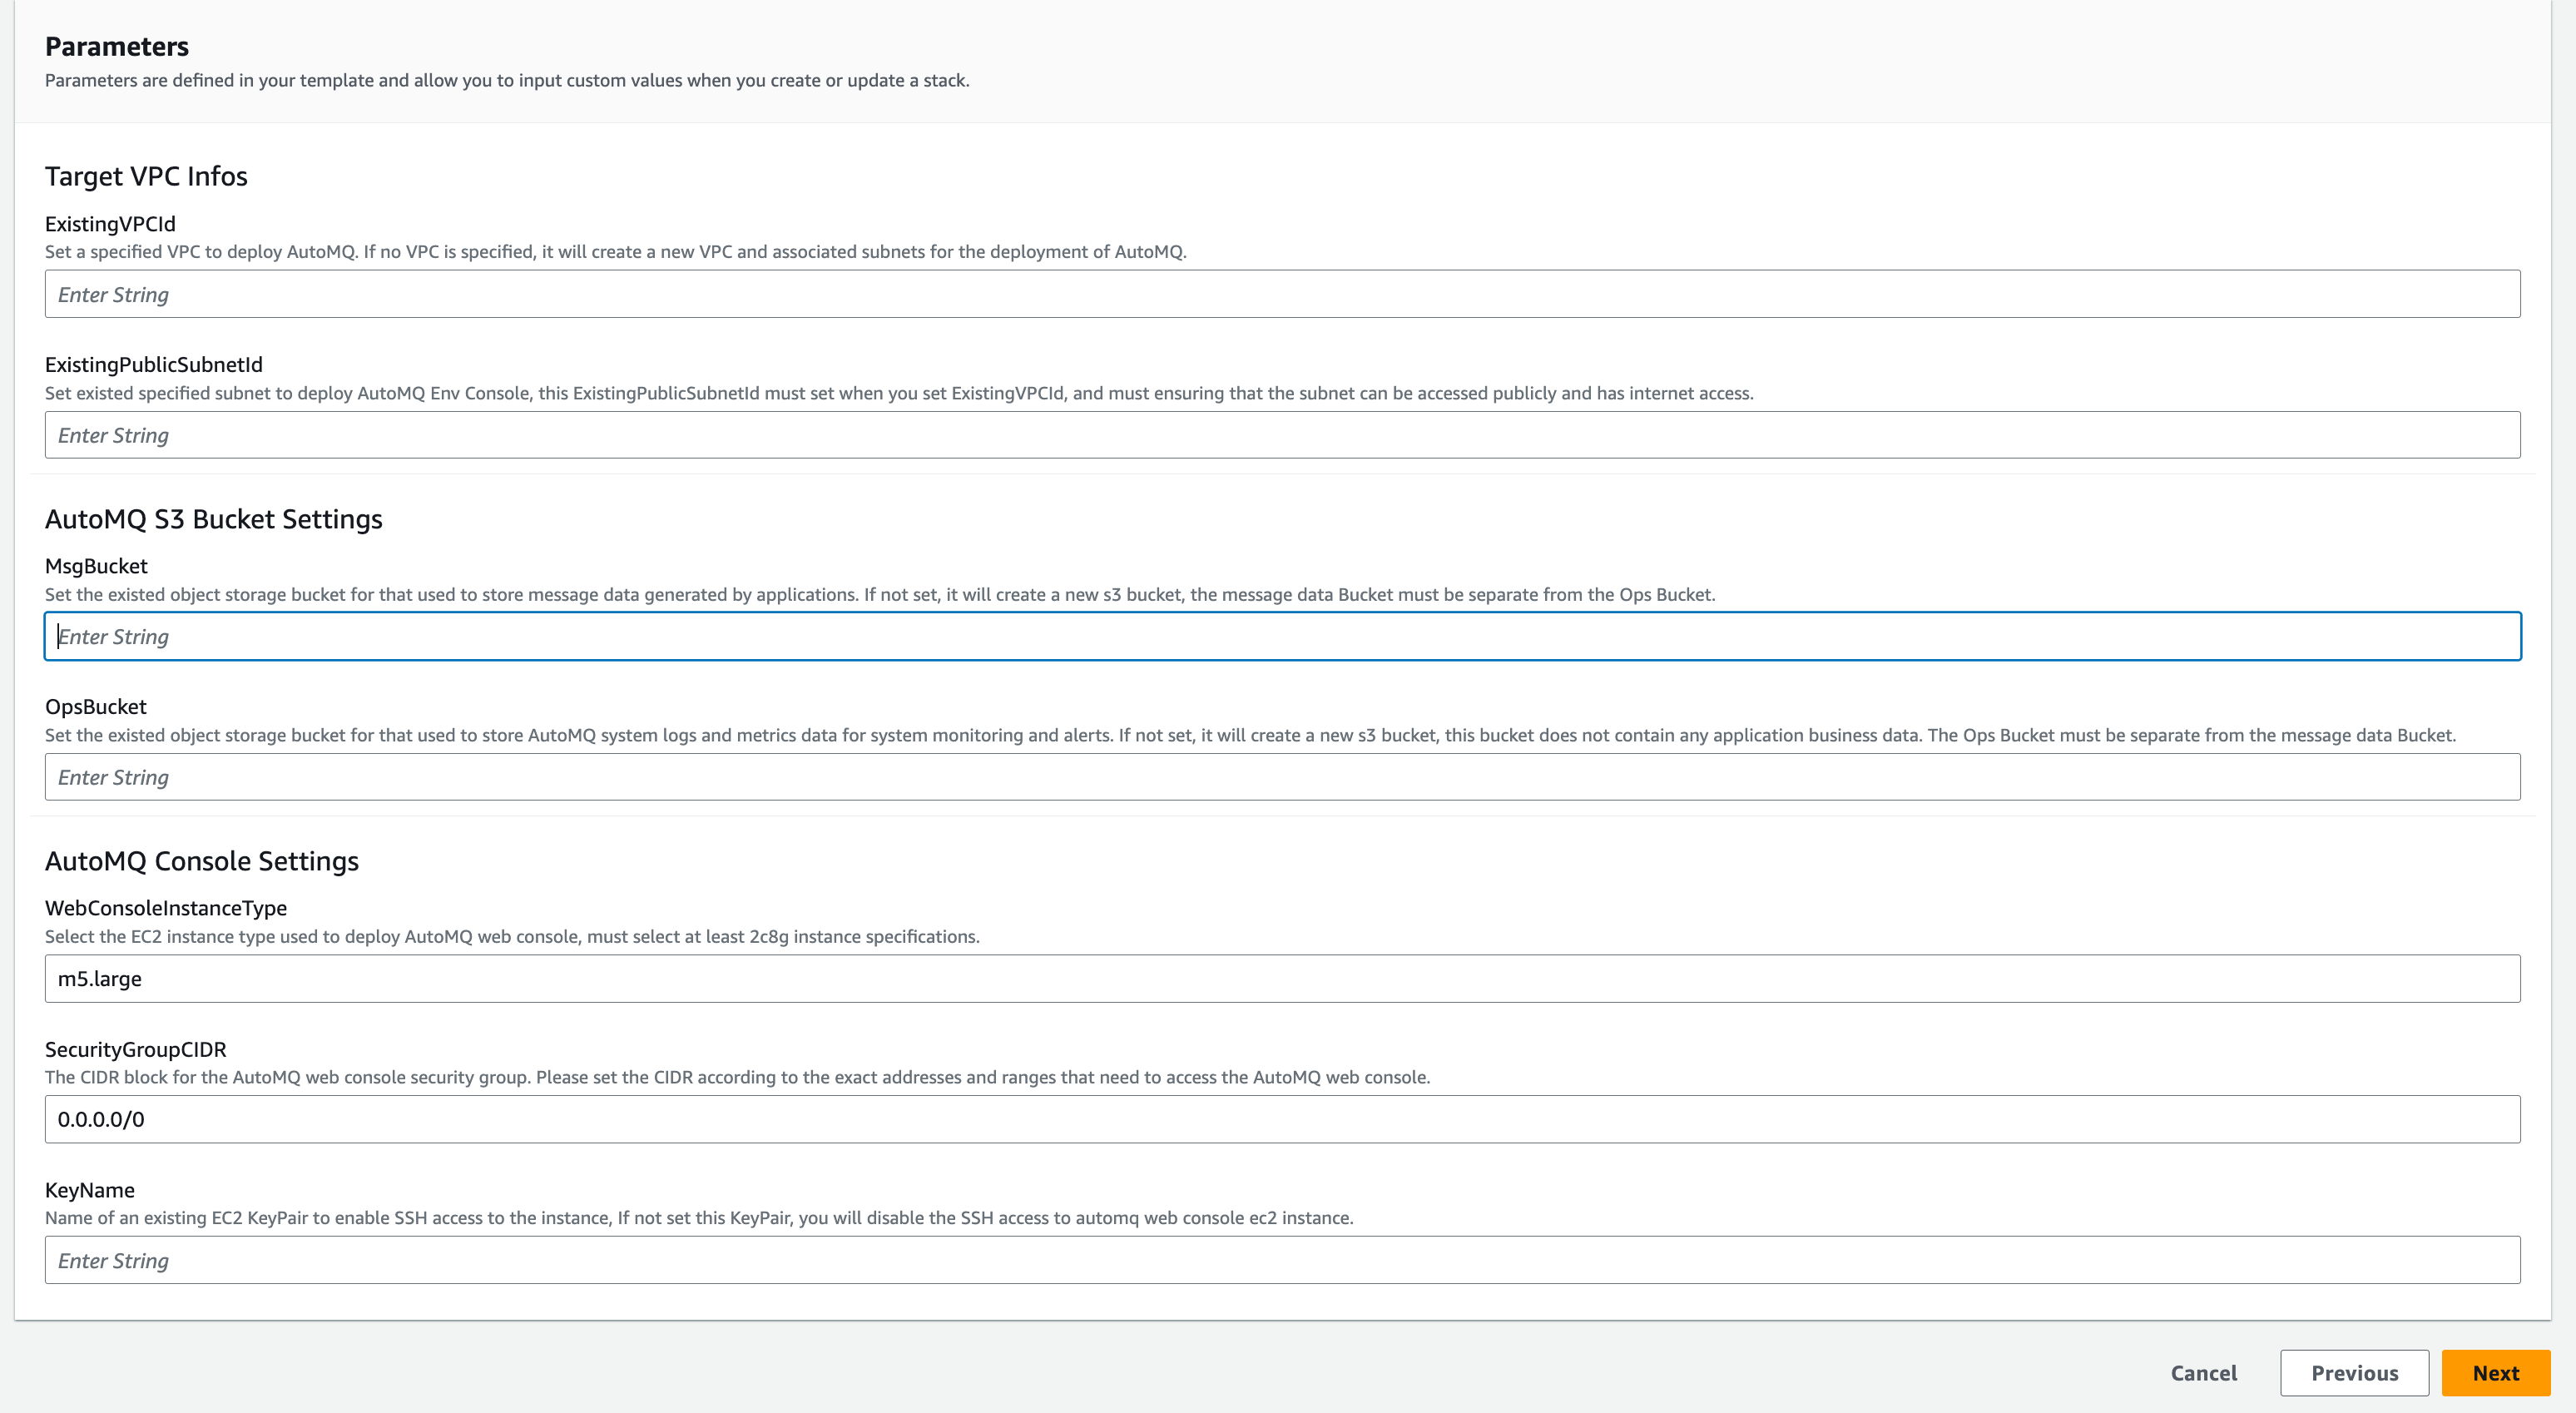Click the ExistingVPCId input field
This screenshot has width=2576, height=1413.
click(x=1282, y=294)
